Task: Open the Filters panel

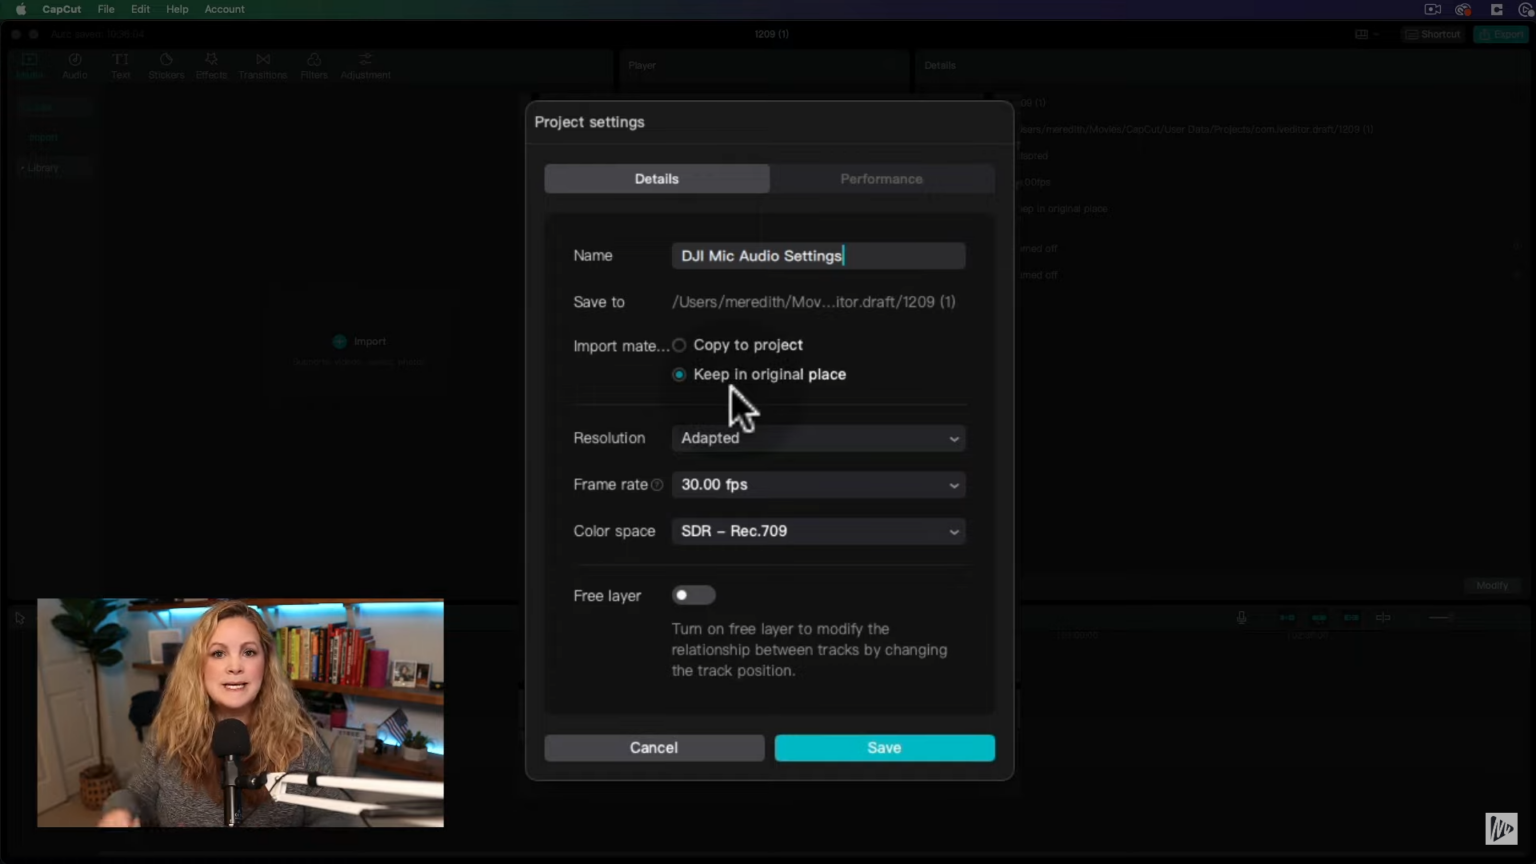Action: point(313,65)
